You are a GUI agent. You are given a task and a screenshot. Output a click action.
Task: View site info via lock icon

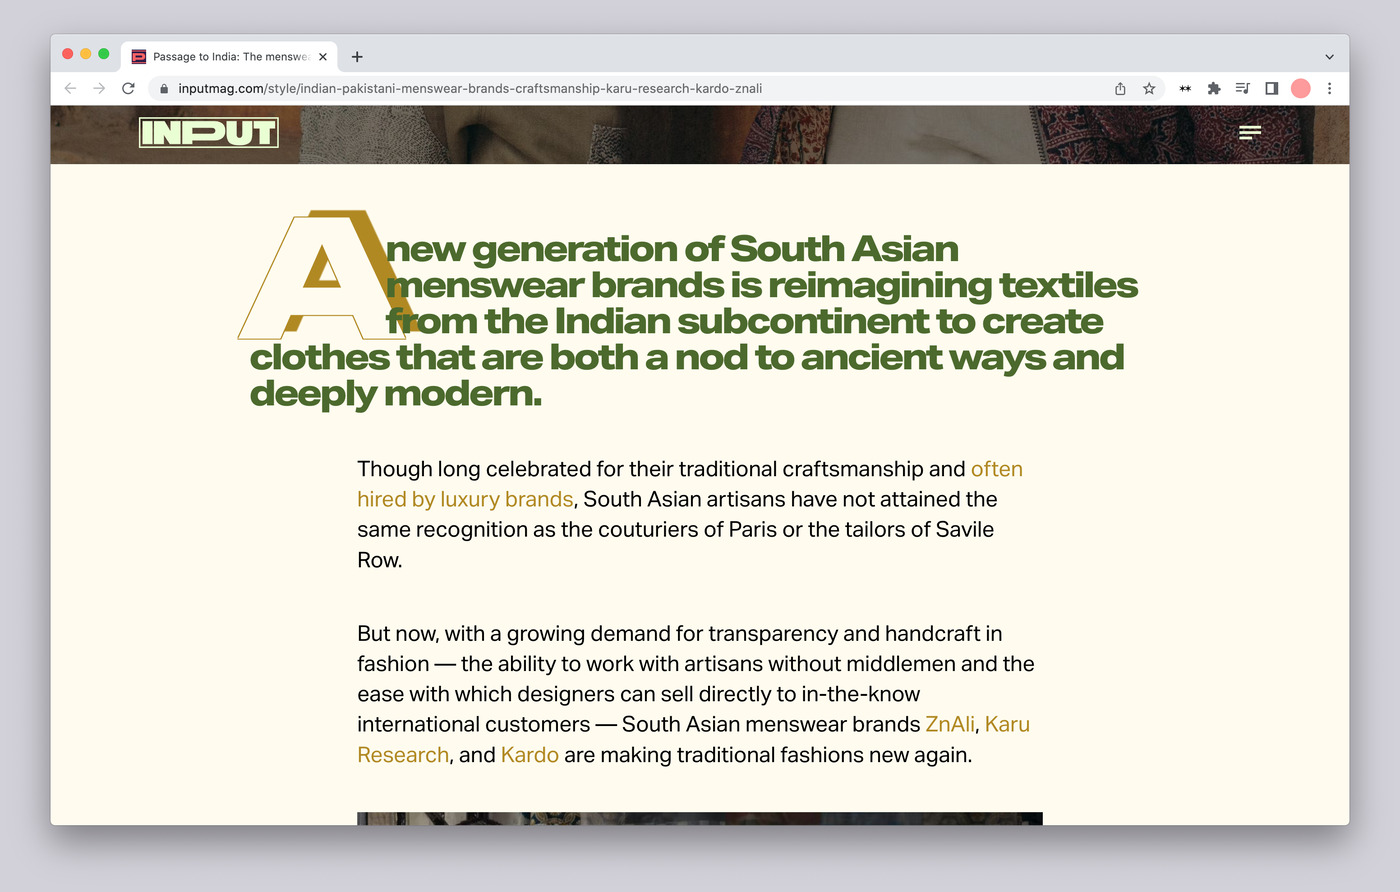coord(164,88)
